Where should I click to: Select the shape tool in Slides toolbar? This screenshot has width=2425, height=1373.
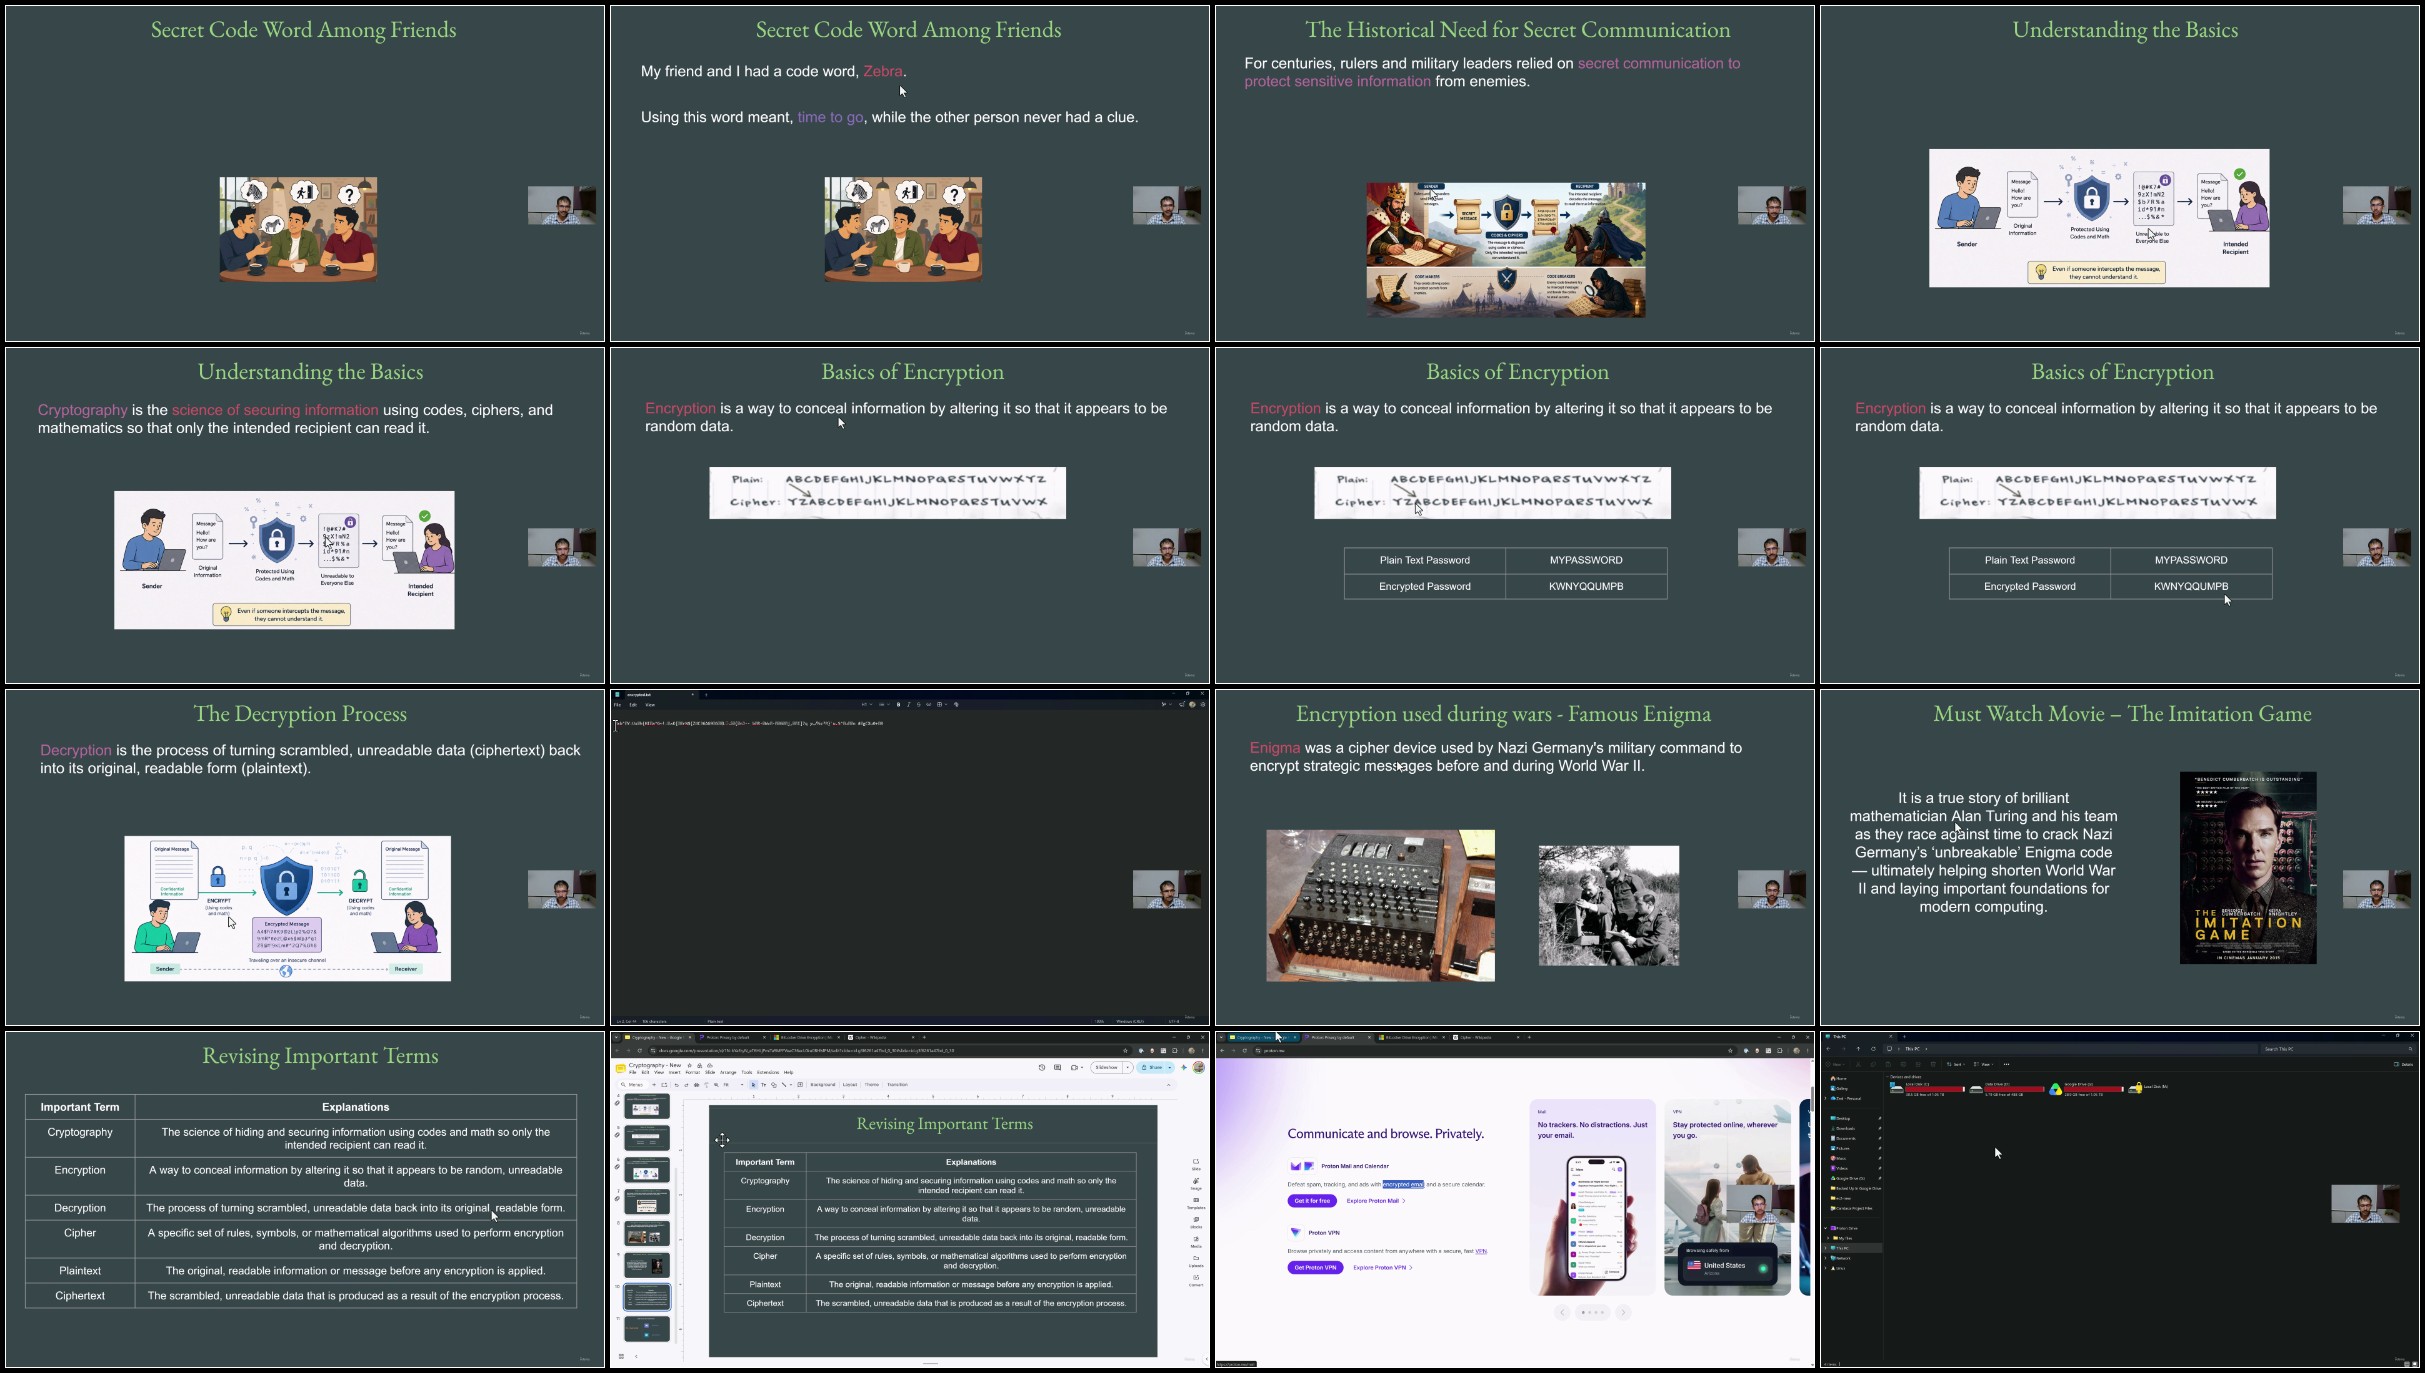(774, 1085)
